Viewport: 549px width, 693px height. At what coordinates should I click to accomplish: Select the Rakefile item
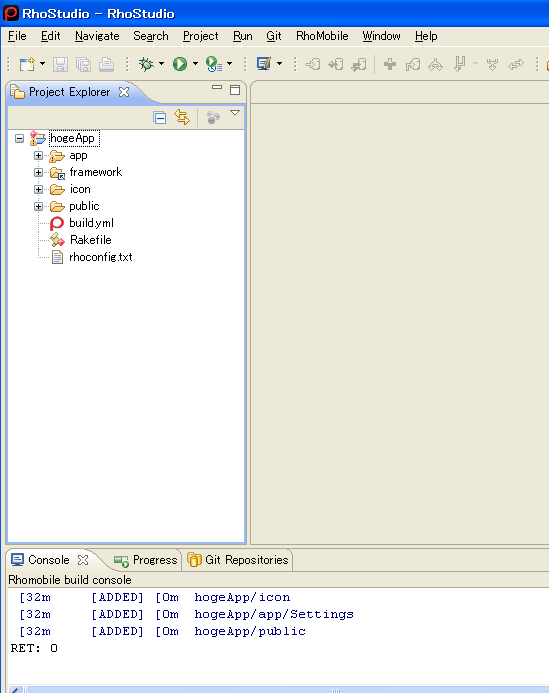tap(91, 240)
